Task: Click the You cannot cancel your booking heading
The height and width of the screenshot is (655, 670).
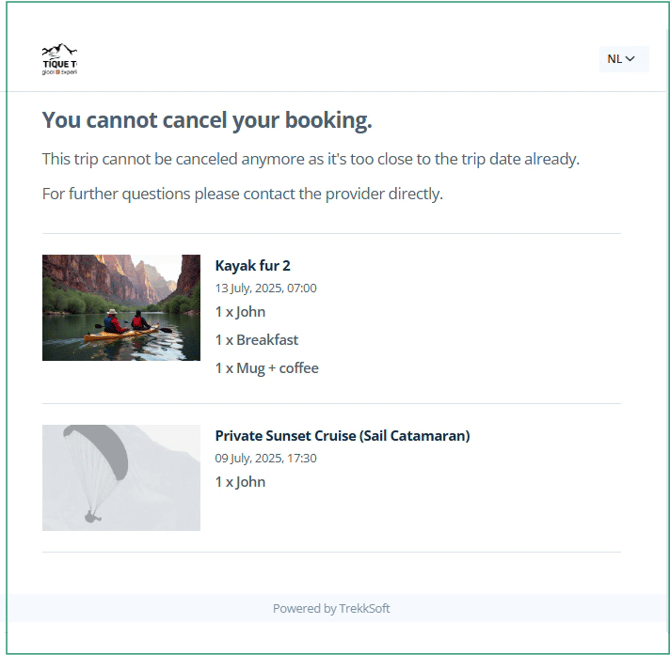Action: coord(207,121)
